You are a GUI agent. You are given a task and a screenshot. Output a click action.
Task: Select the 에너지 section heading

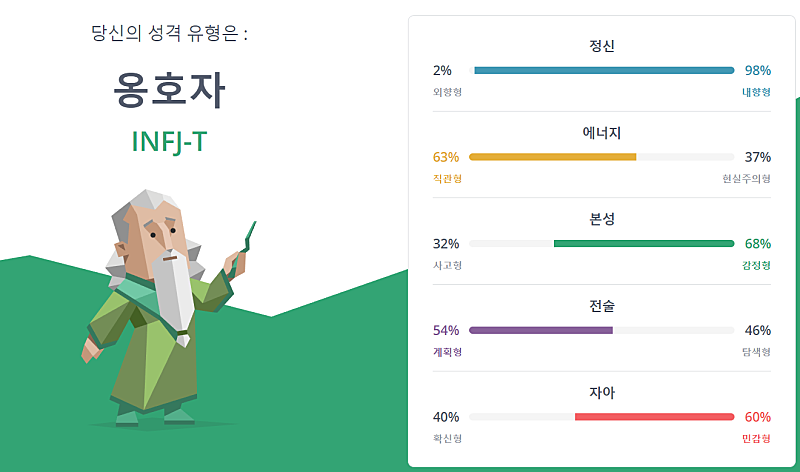coord(602,133)
